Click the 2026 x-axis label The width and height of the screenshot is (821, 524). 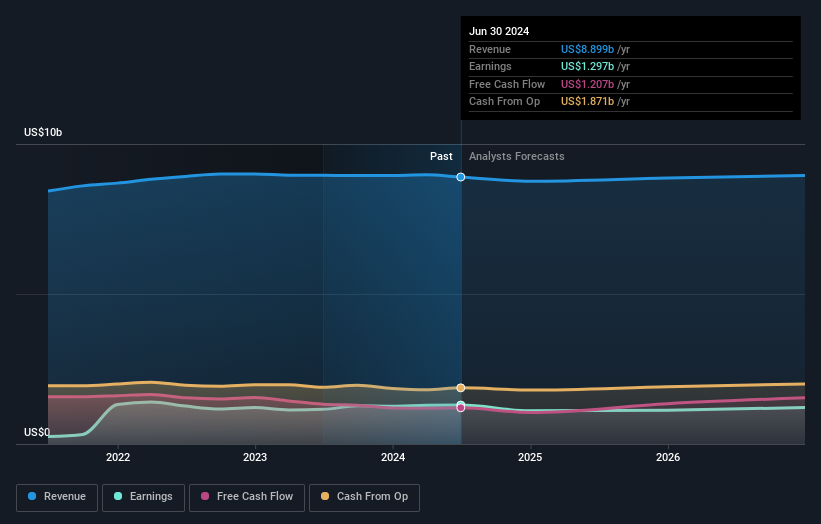(668, 457)
